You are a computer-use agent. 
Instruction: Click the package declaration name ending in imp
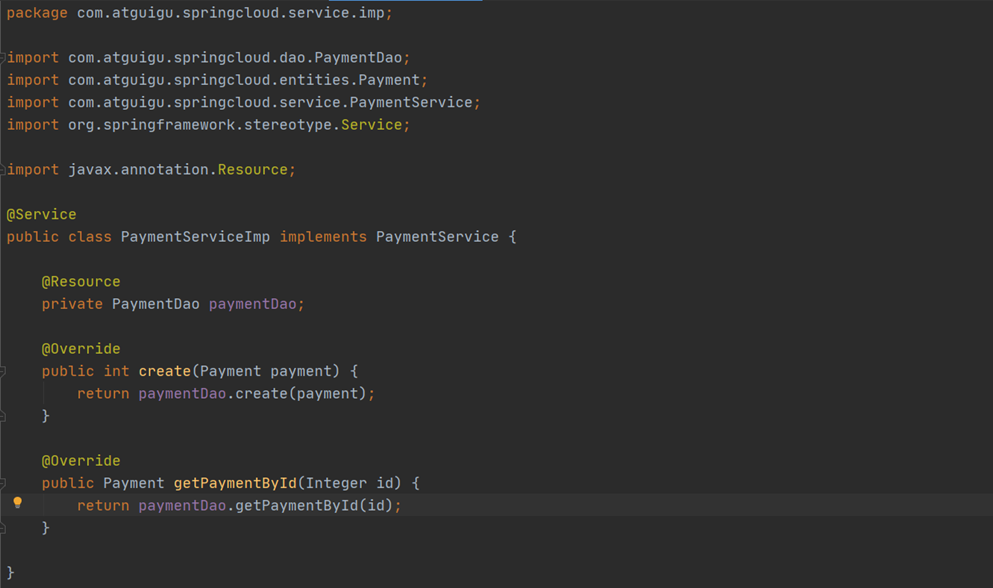point(231,13)
